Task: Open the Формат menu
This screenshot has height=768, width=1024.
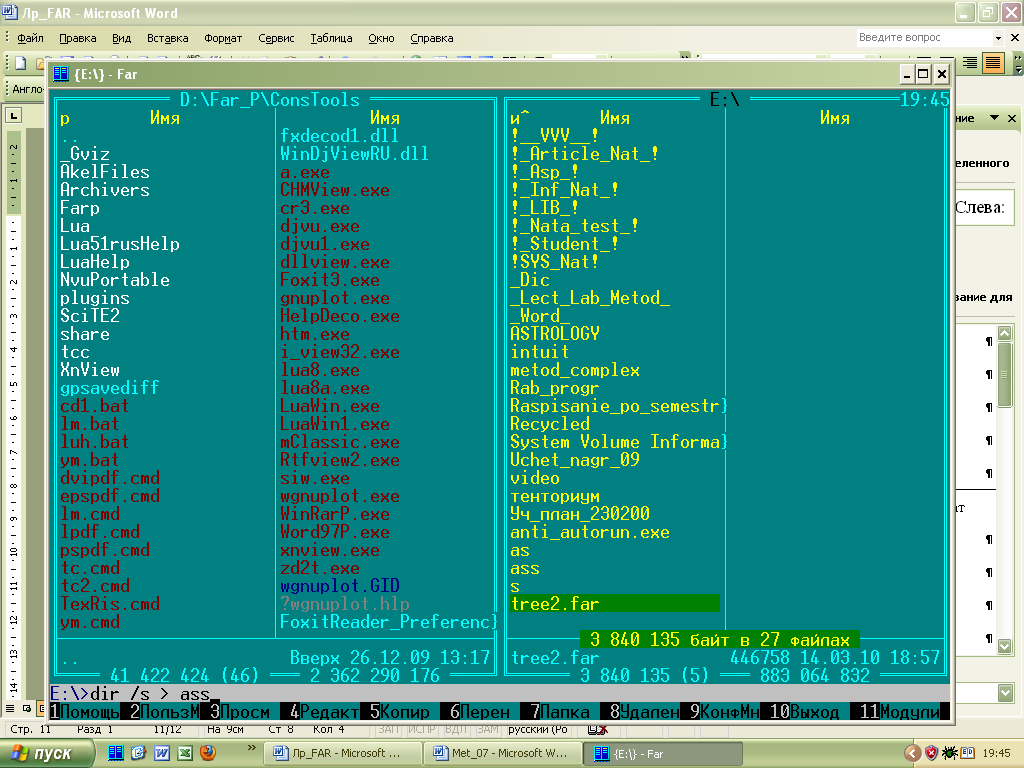Action: tap(223, 38)
